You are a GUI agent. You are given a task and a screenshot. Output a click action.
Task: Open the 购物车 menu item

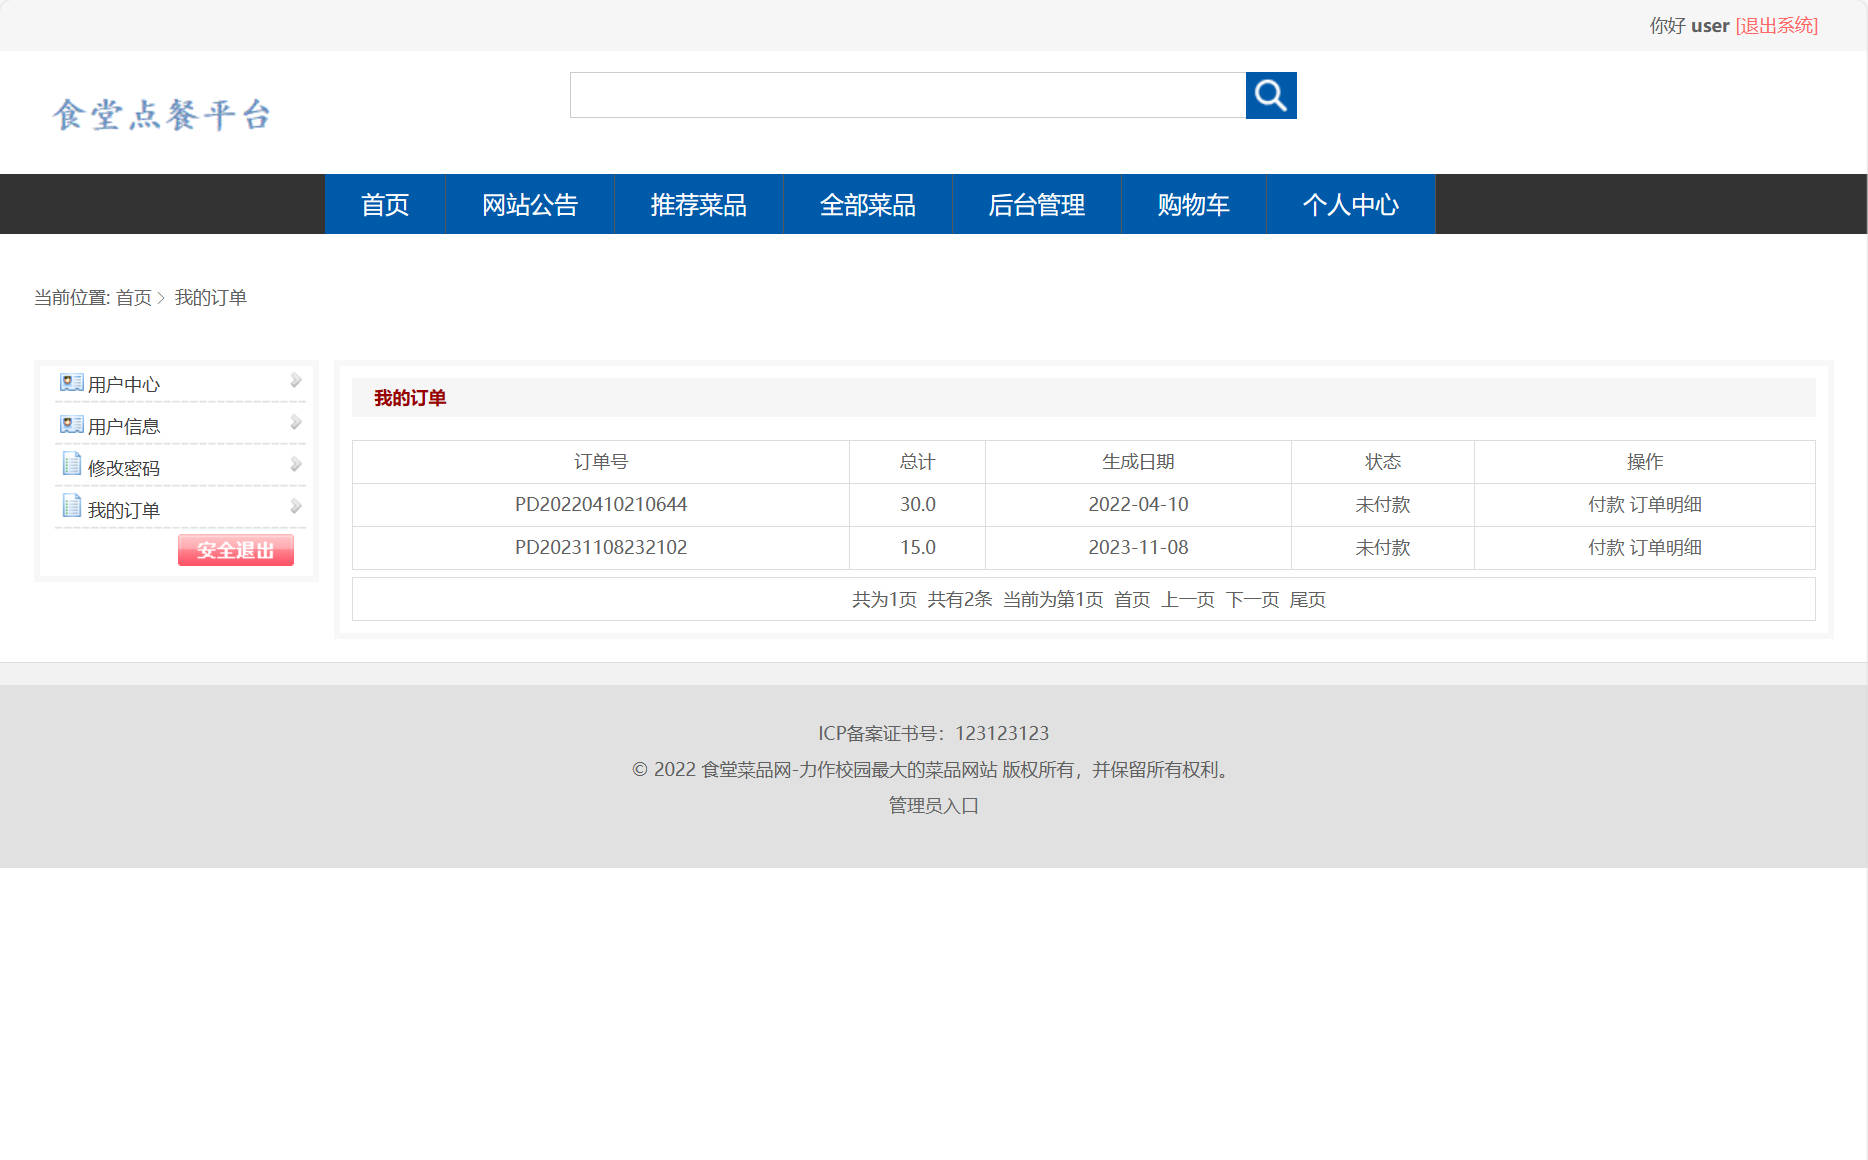click(x=1193, y=204)
